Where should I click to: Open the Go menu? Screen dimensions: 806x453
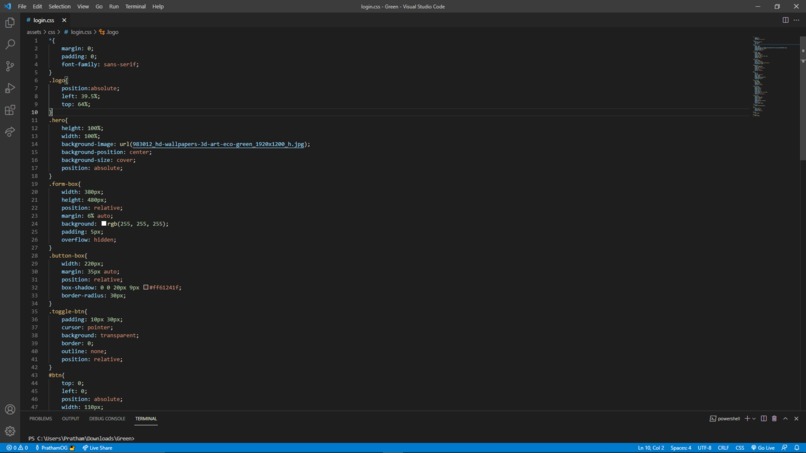click(x=99, y=7)
